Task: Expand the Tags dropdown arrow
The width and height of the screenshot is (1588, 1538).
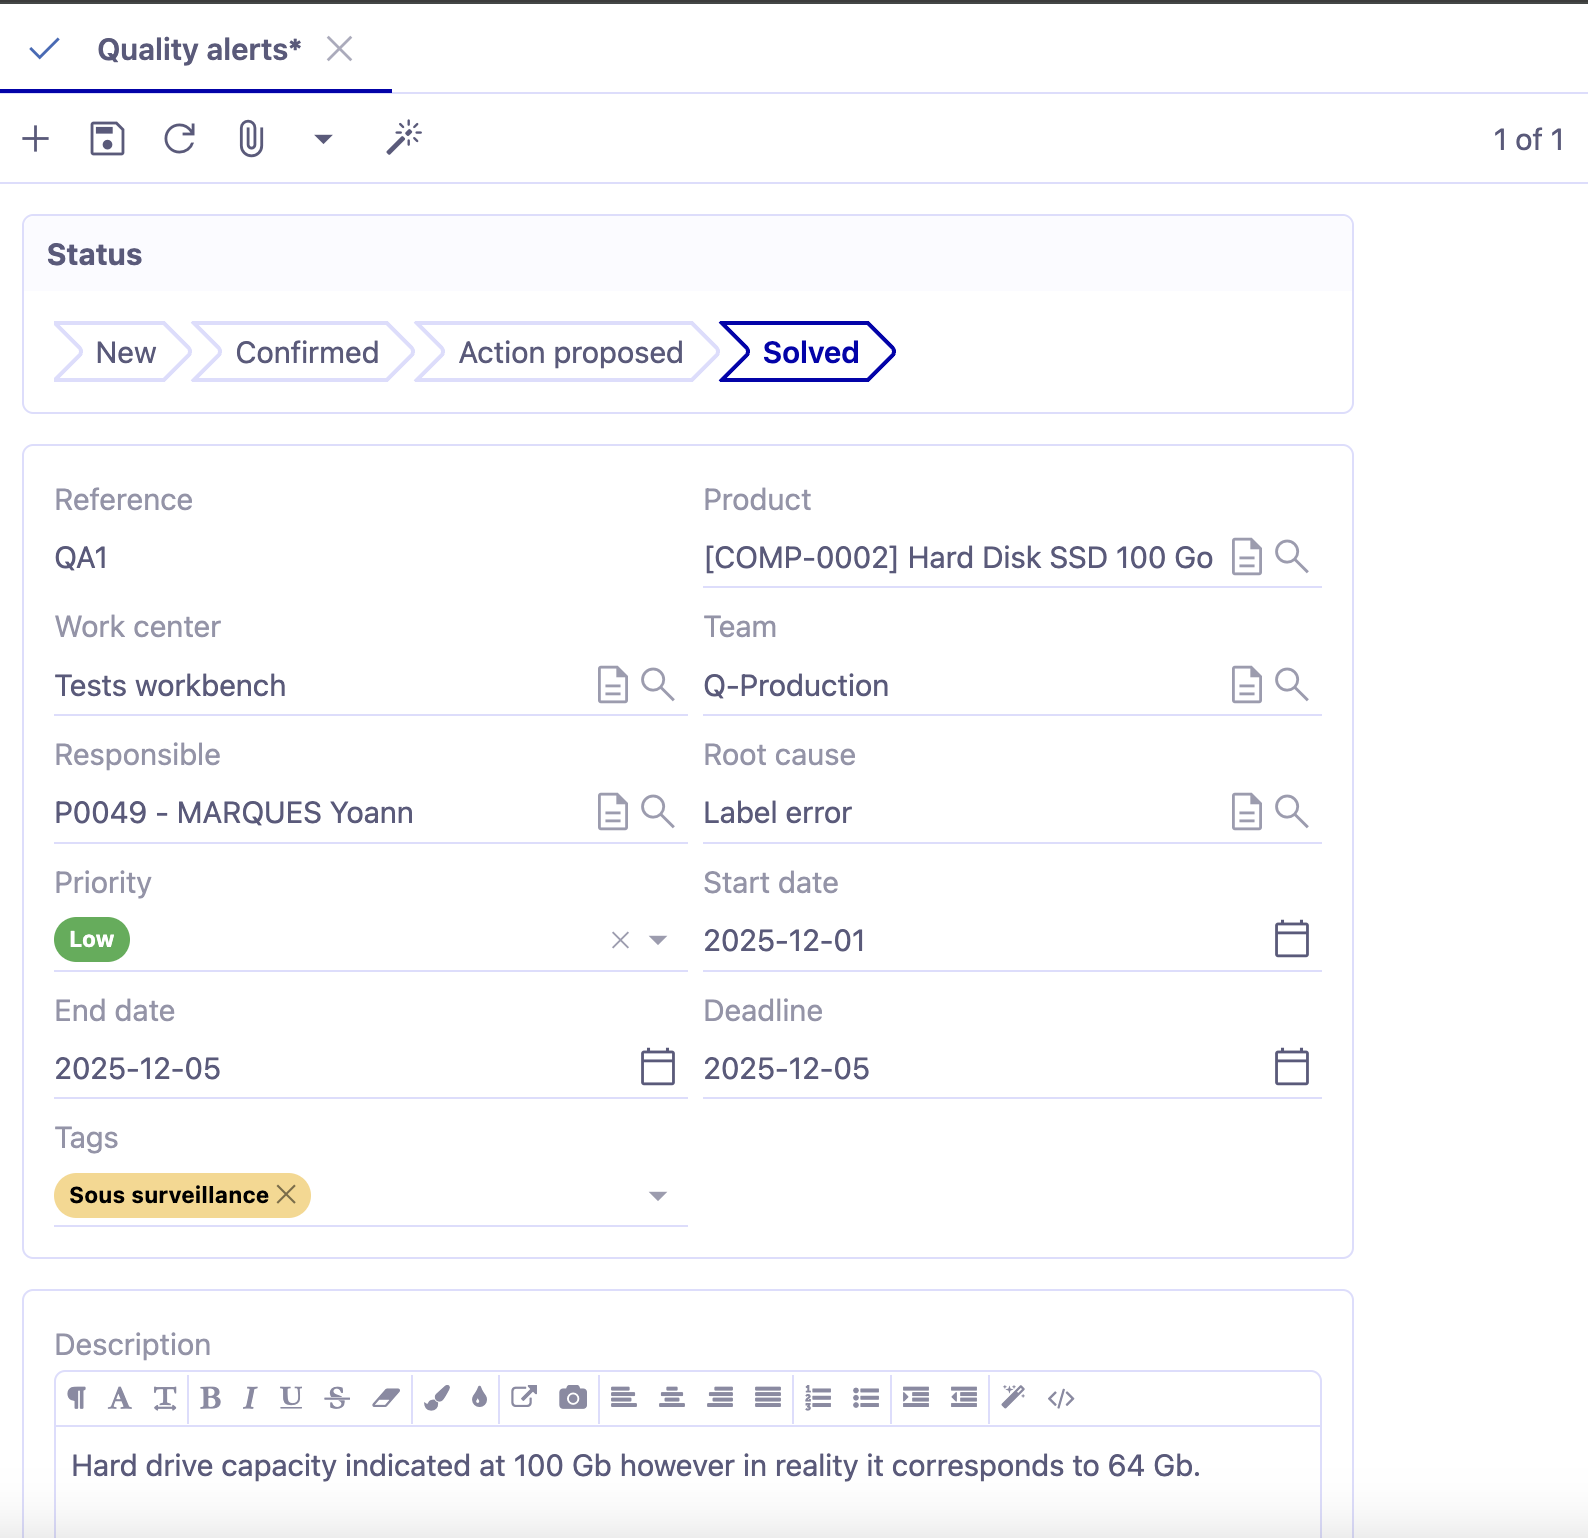Action: coord(658,1196)
